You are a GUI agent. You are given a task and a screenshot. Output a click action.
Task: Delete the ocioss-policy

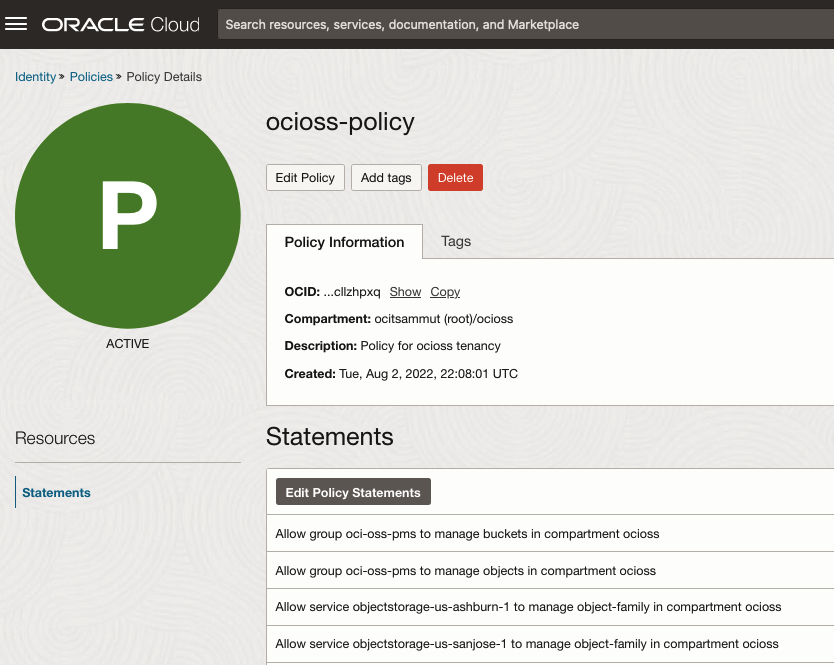(455, 177)
